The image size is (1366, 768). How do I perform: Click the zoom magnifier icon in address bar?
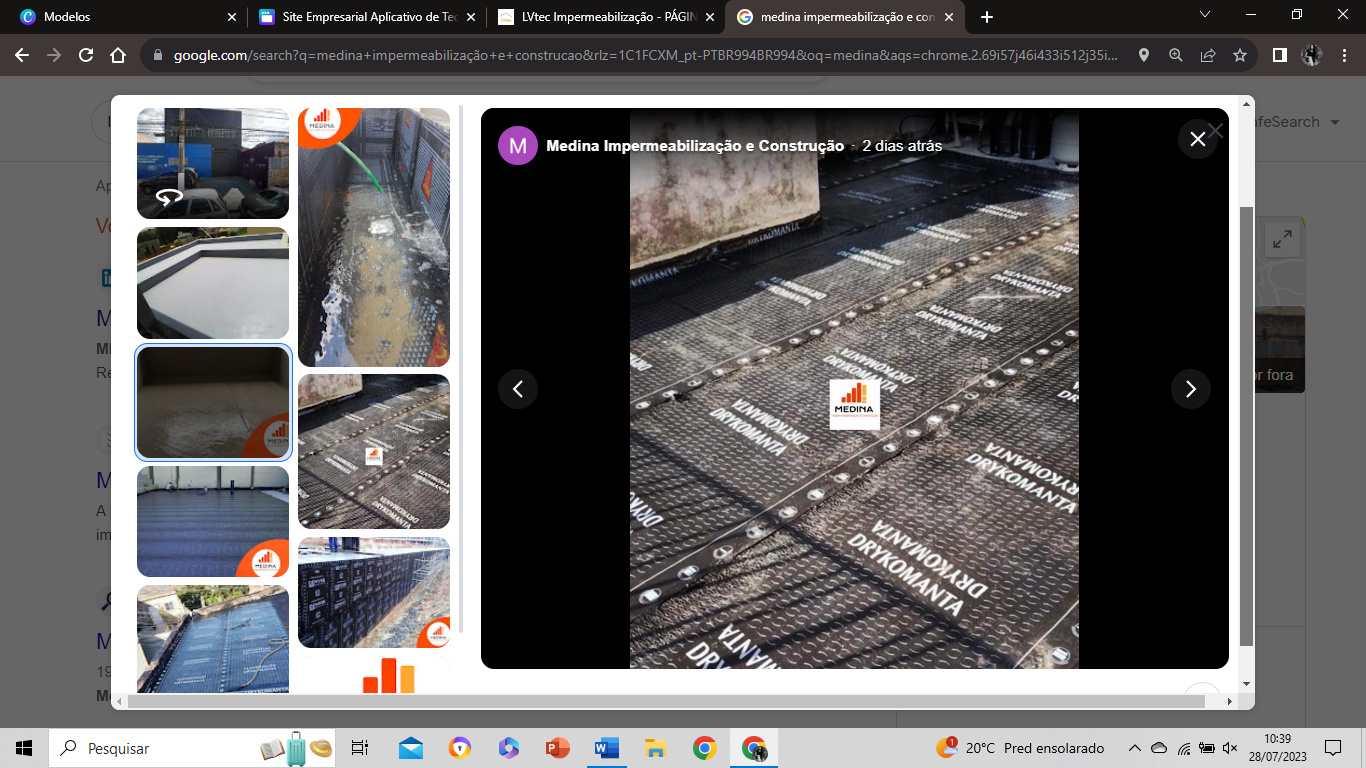1176,55
